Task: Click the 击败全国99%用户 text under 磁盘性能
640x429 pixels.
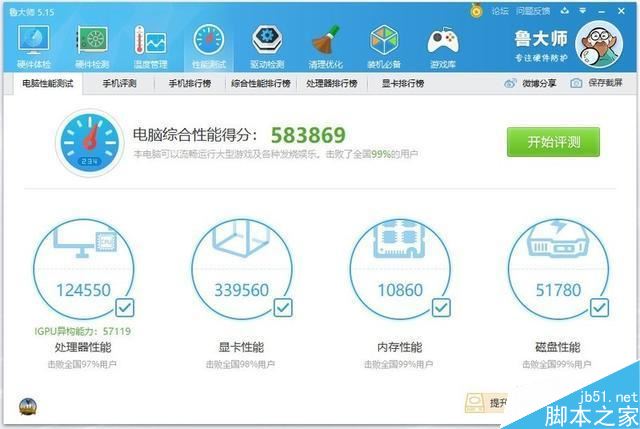Action: tap(557, 364)
